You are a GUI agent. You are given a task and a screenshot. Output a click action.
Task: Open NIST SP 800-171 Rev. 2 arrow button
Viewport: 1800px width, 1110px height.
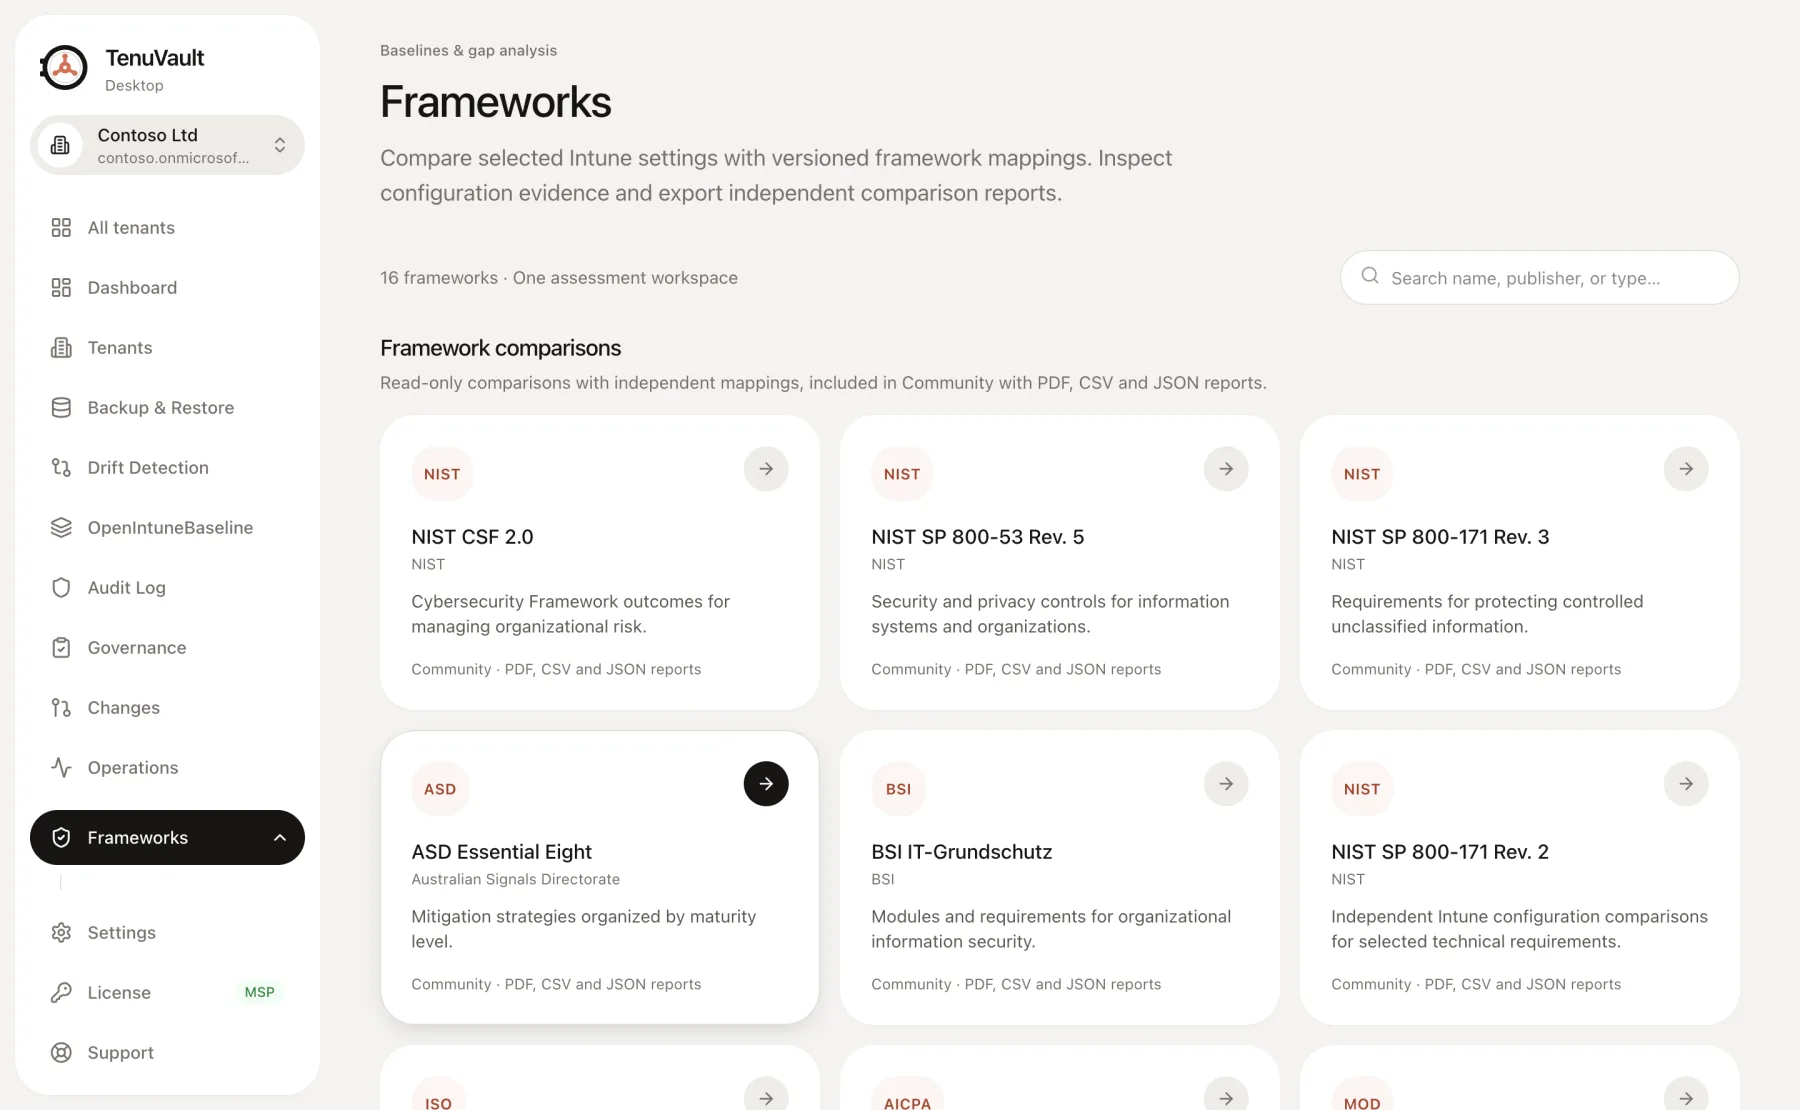click(x=1686, y=784)
